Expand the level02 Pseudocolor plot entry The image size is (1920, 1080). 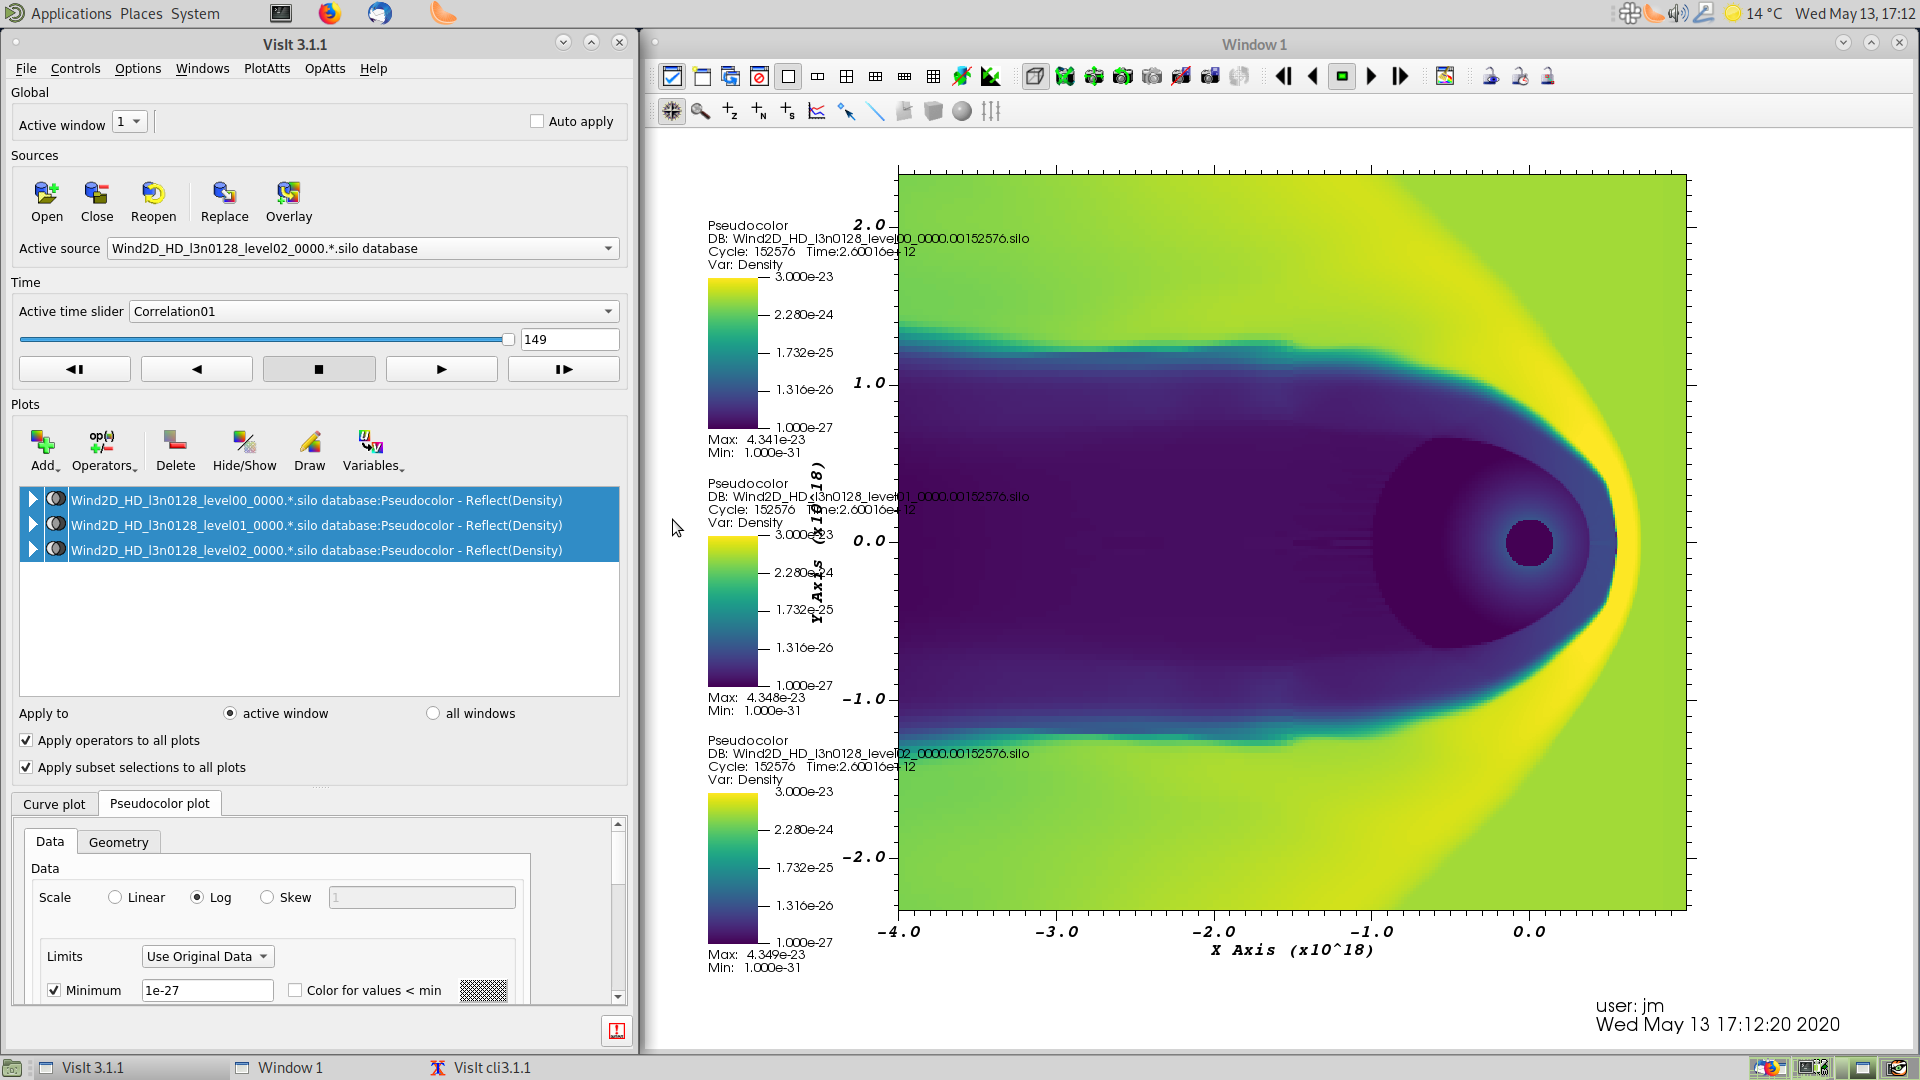(33, 549)
